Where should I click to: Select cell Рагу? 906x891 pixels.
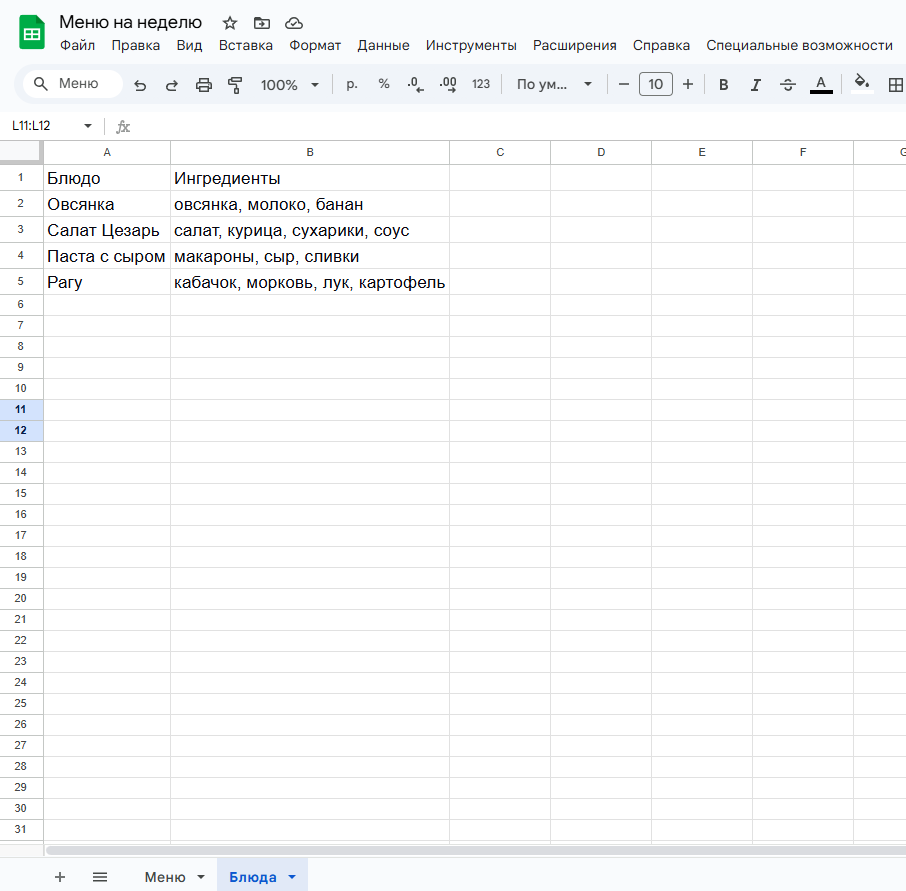click(107, 282)
